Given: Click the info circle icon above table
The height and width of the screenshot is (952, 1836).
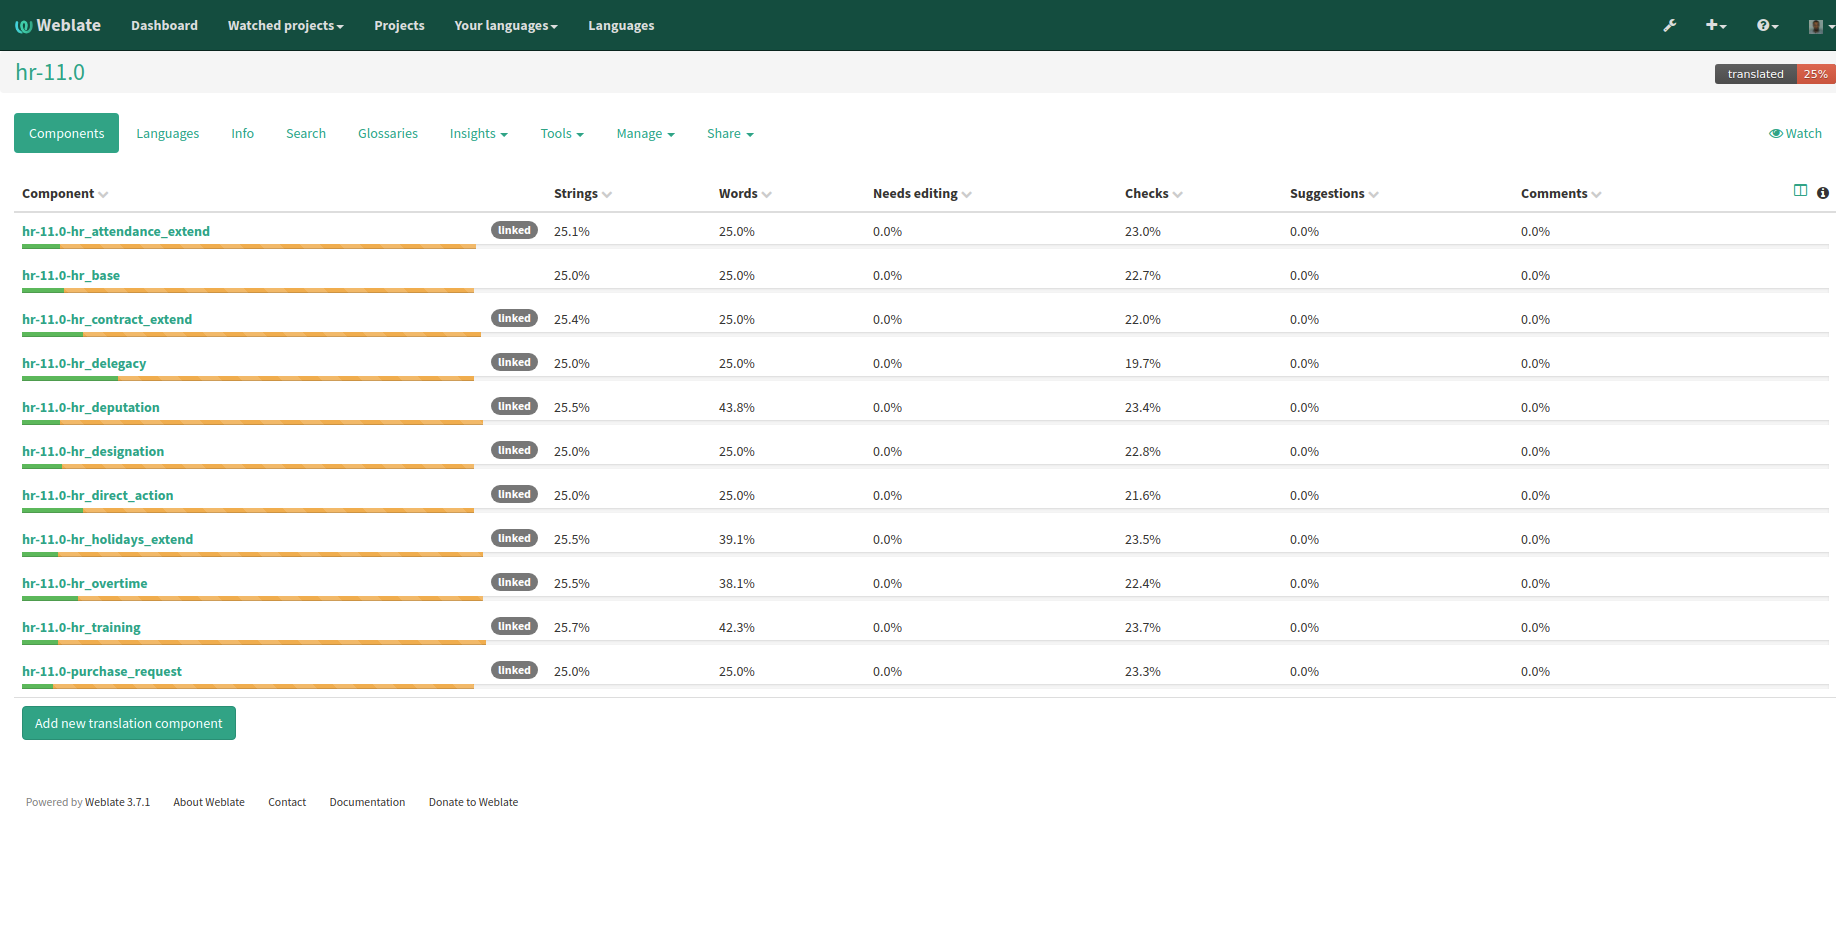Looking at the screenshot, I should pyautogui.click(x=1823, y=193).
